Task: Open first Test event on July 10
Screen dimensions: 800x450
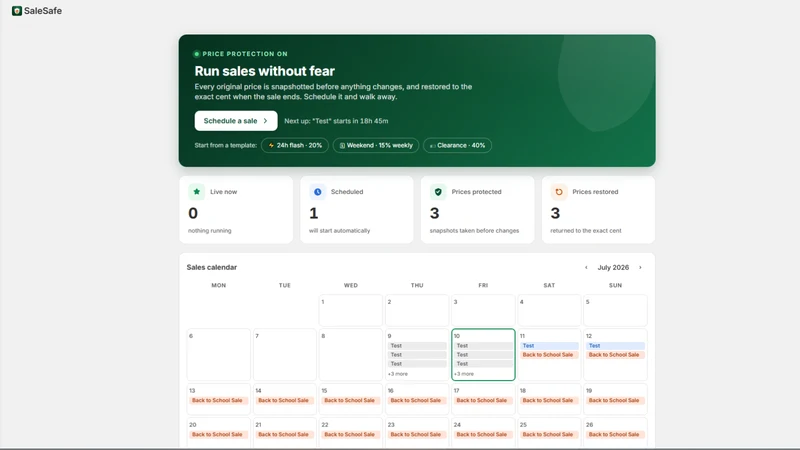Action: click(x=483, y=345)
